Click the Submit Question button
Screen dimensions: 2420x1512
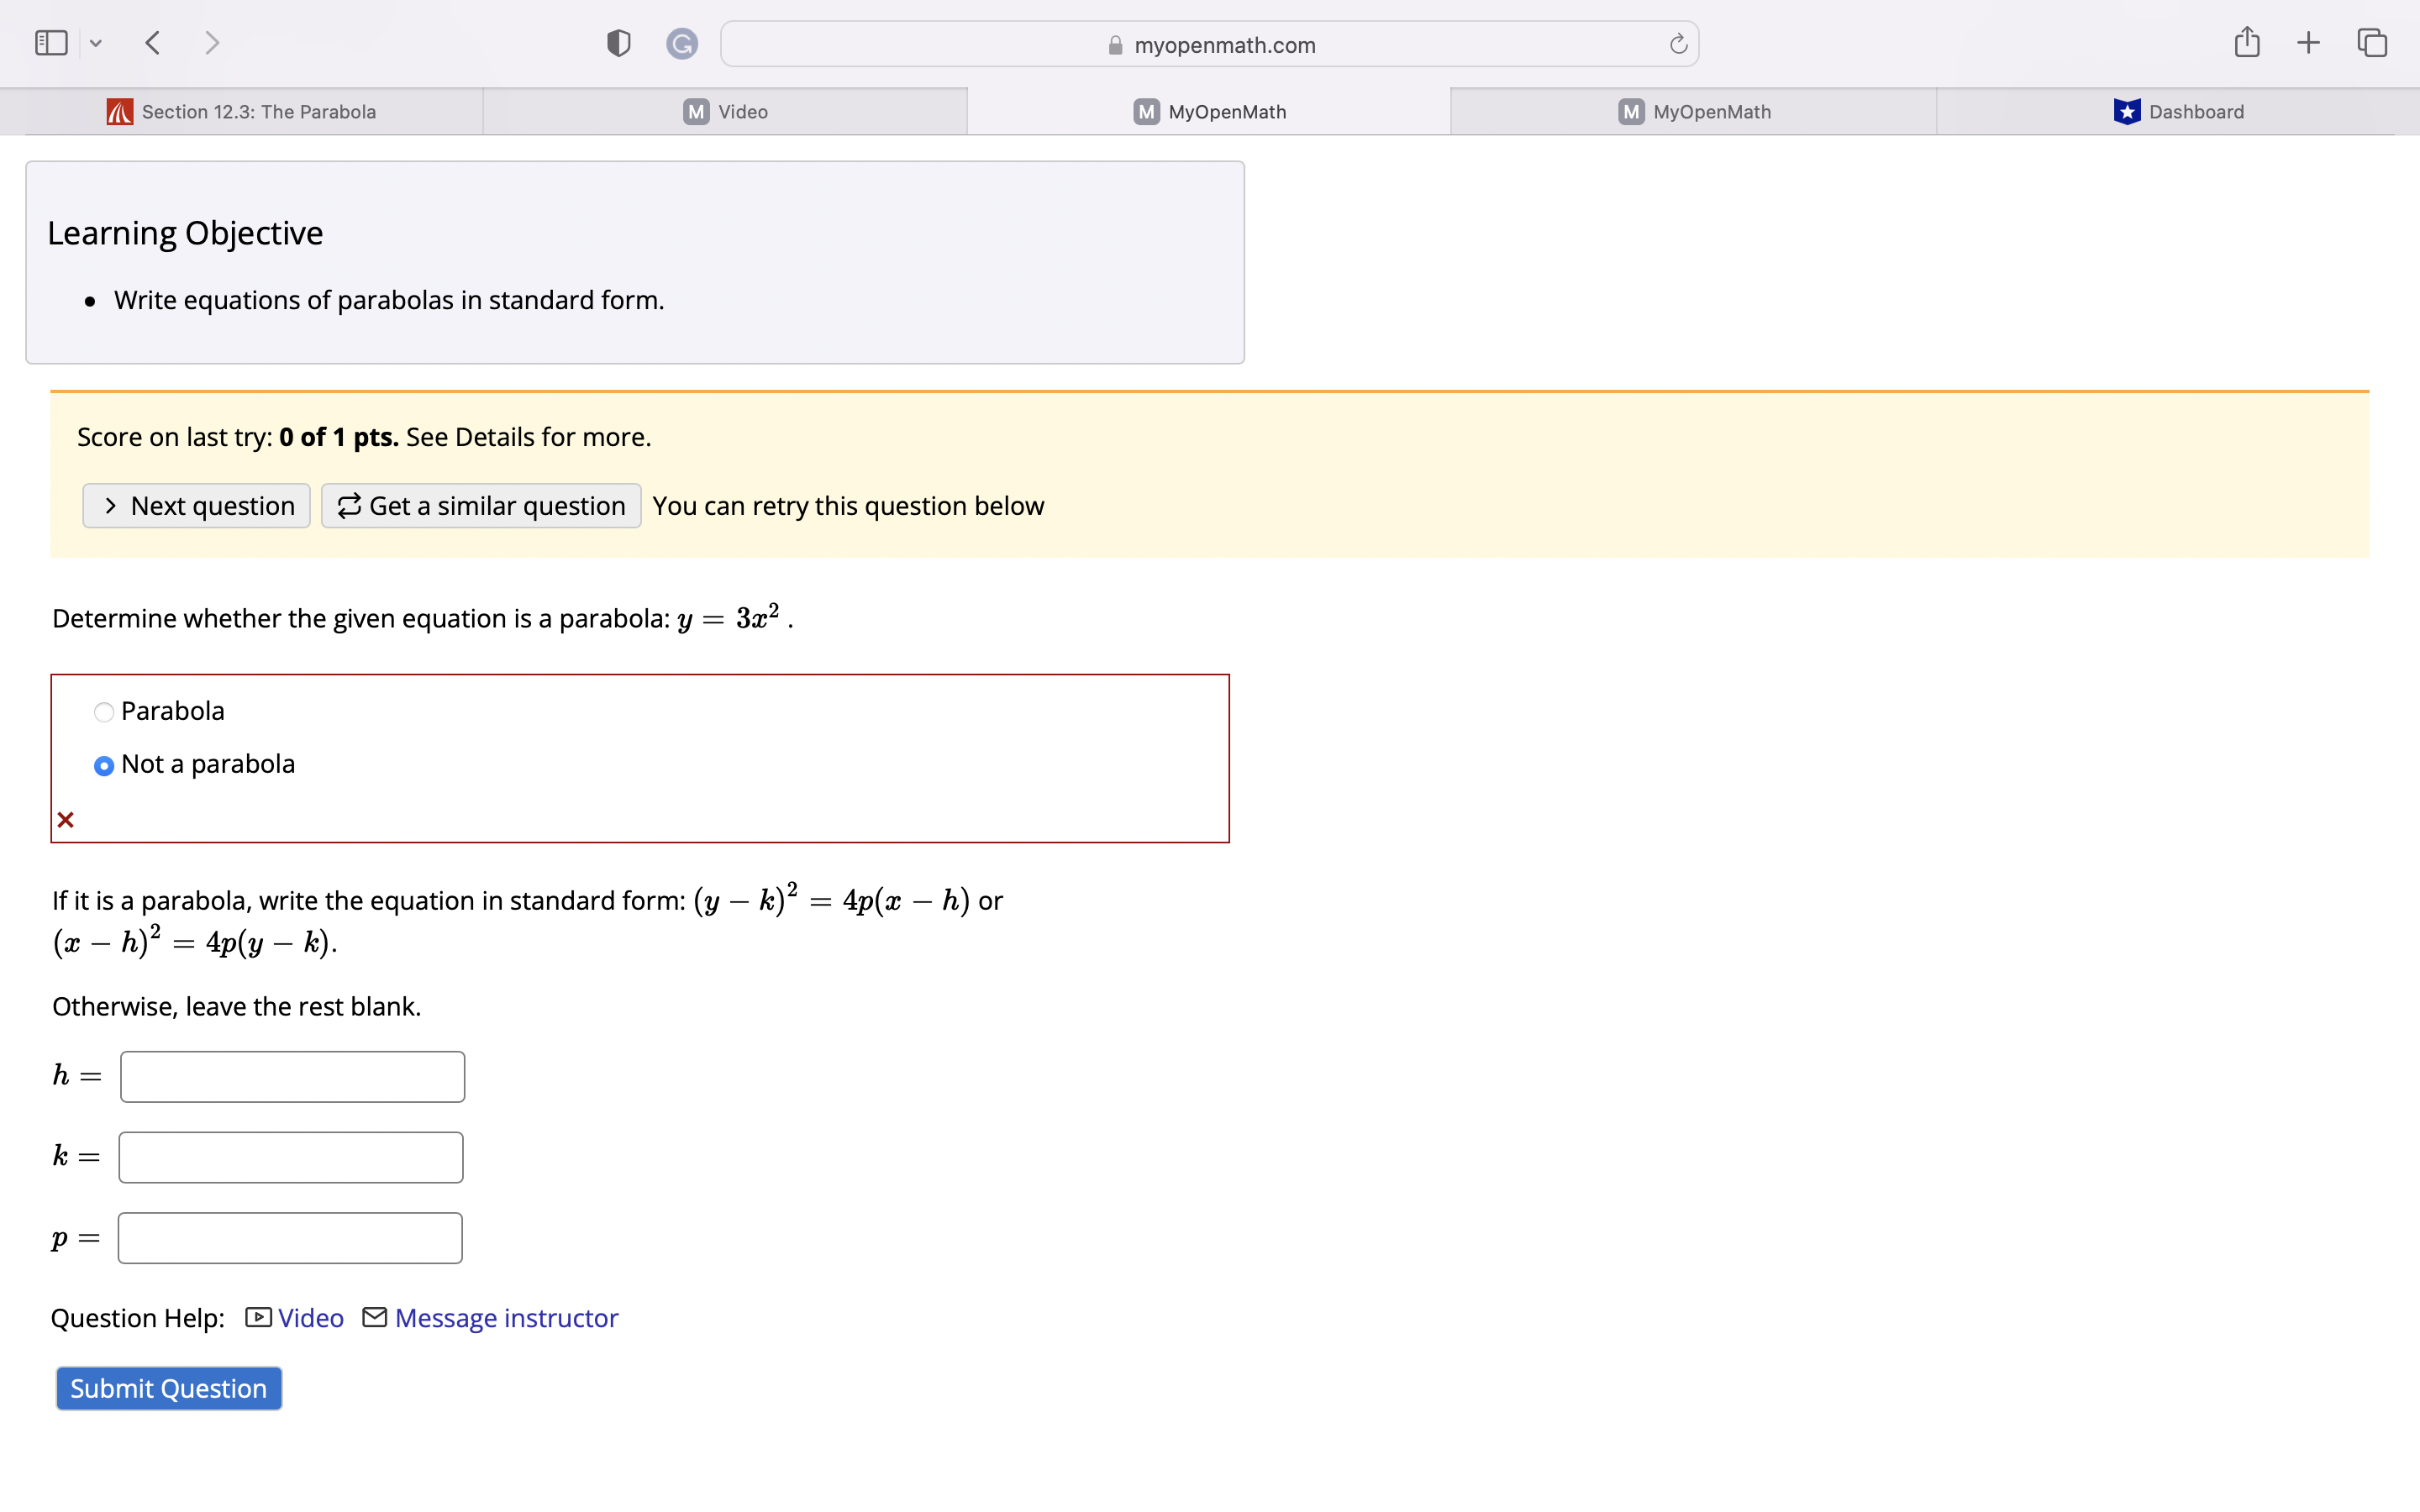(168, 1388)
